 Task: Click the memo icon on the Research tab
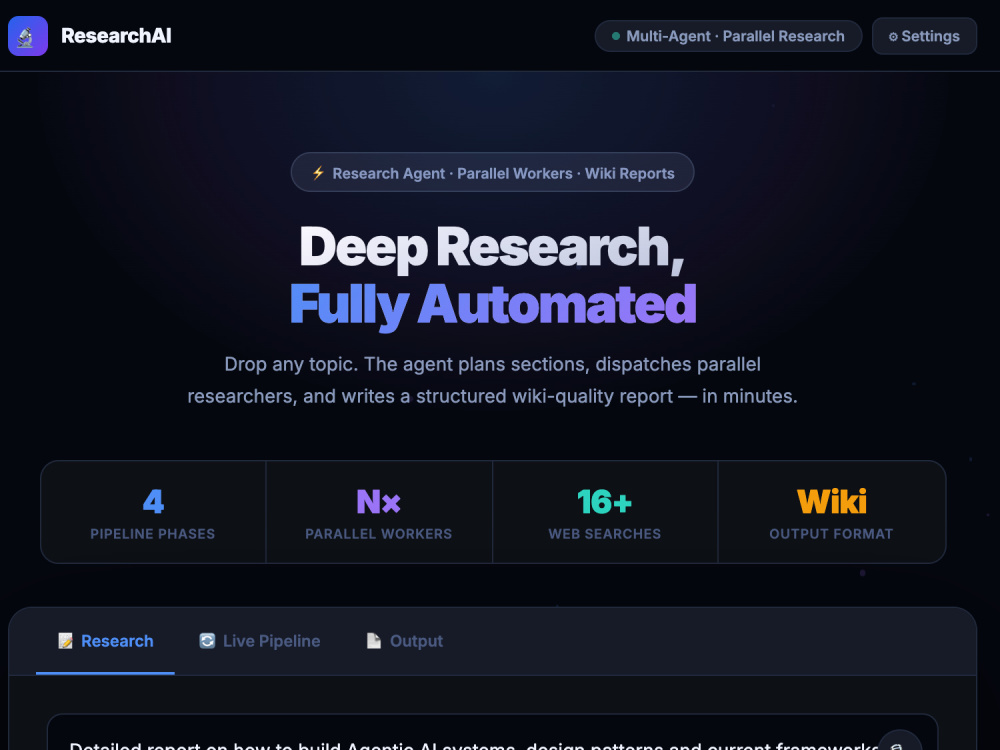[66, 641]
